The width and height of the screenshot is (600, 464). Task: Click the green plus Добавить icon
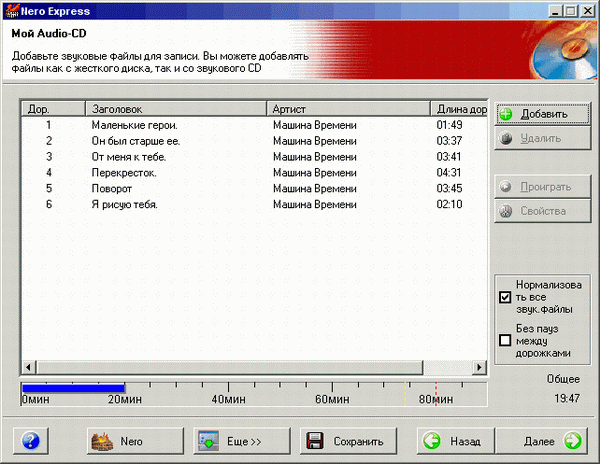(x=506, y=114)
